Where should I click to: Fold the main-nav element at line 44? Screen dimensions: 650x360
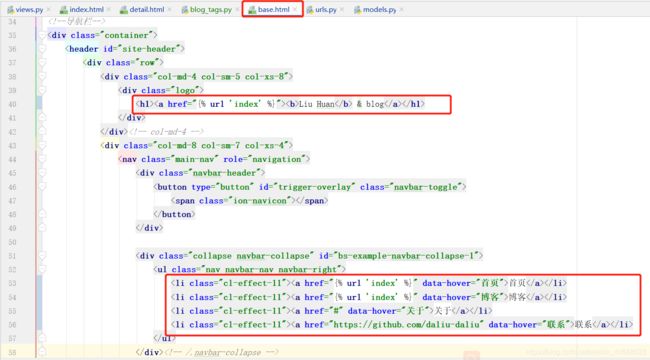pos(42,159)
